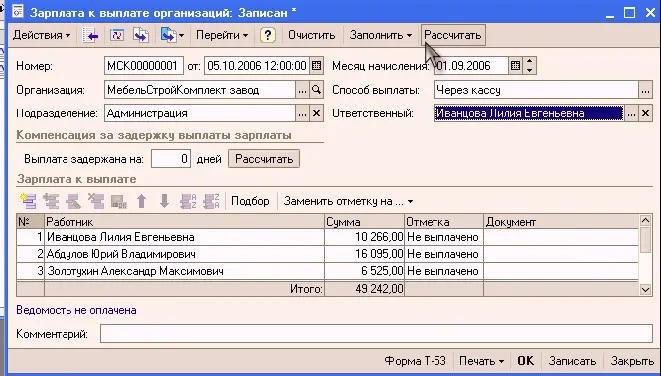661x376 pixels.
Task: Click the Подразделение field Администрация
Action: point(200,113)
